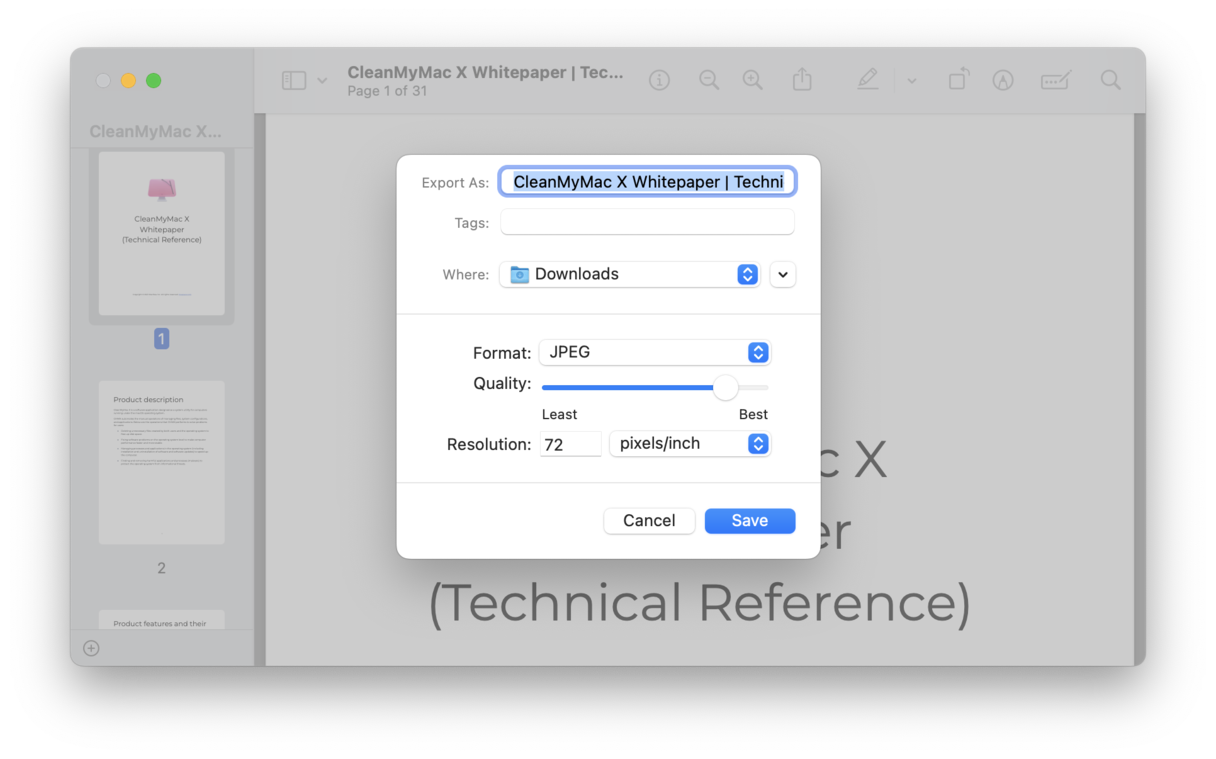Screen dimensions: 1216x759
Task: Select the Product description page 2 thumbnail
Action: click(162, 462)
